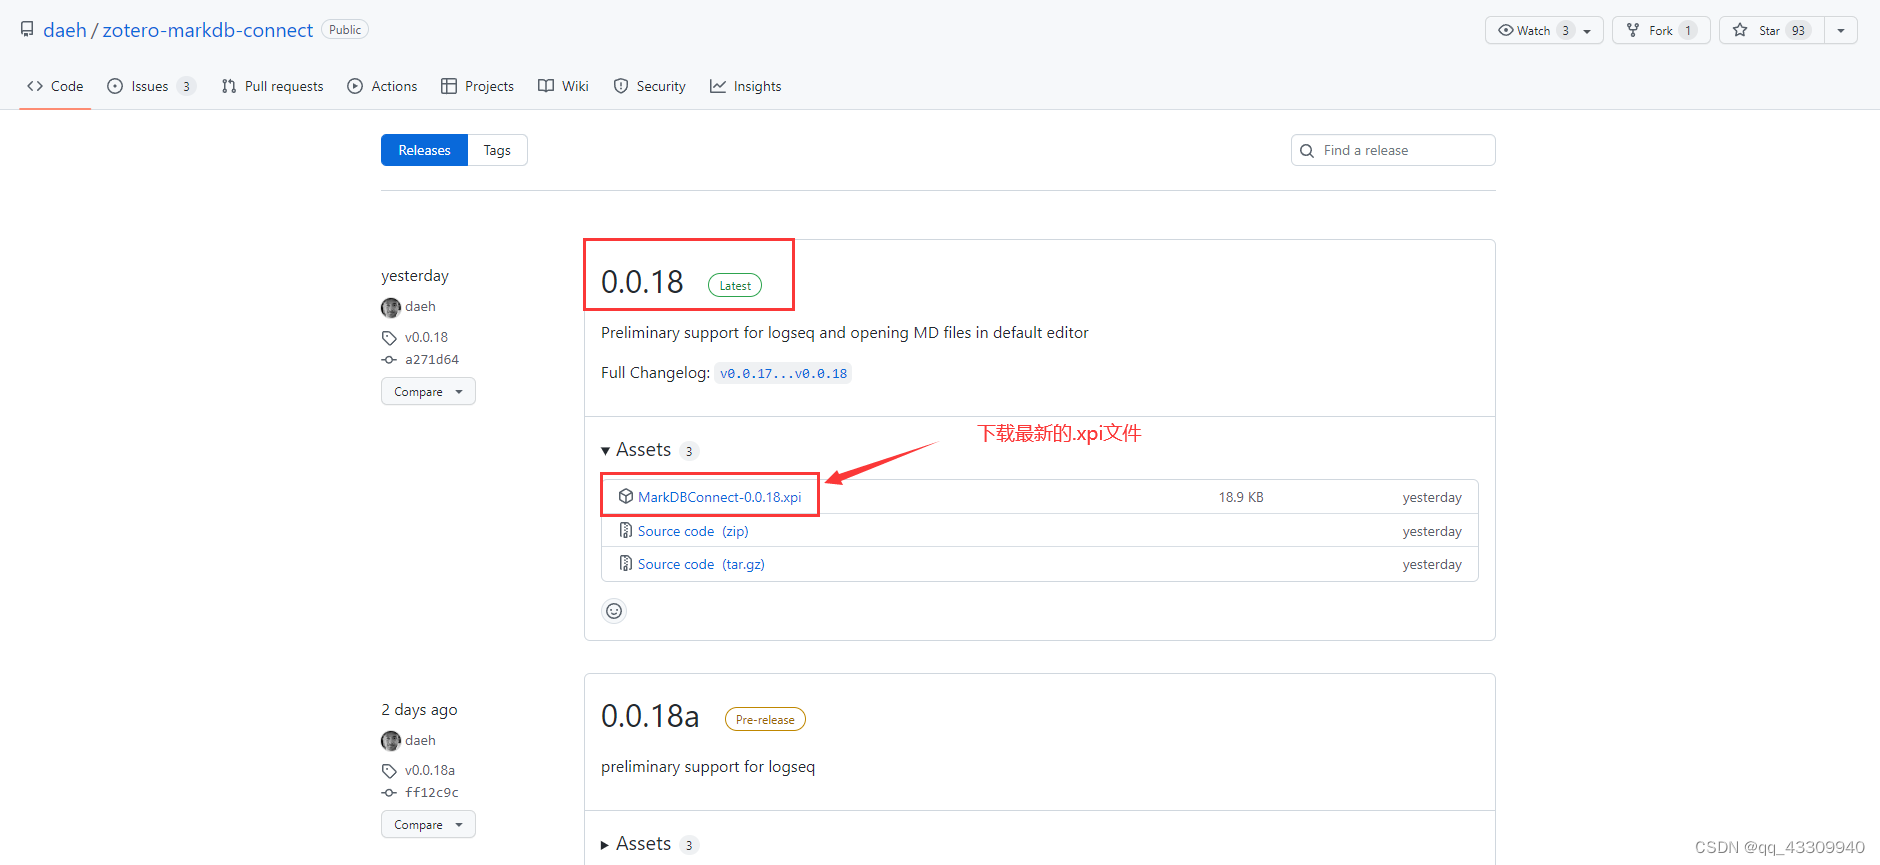The height and width of the screenshot is (865, 1880).
Task: Switch to the Code tab
Action: pyautogui.click(x=55, y=86)
